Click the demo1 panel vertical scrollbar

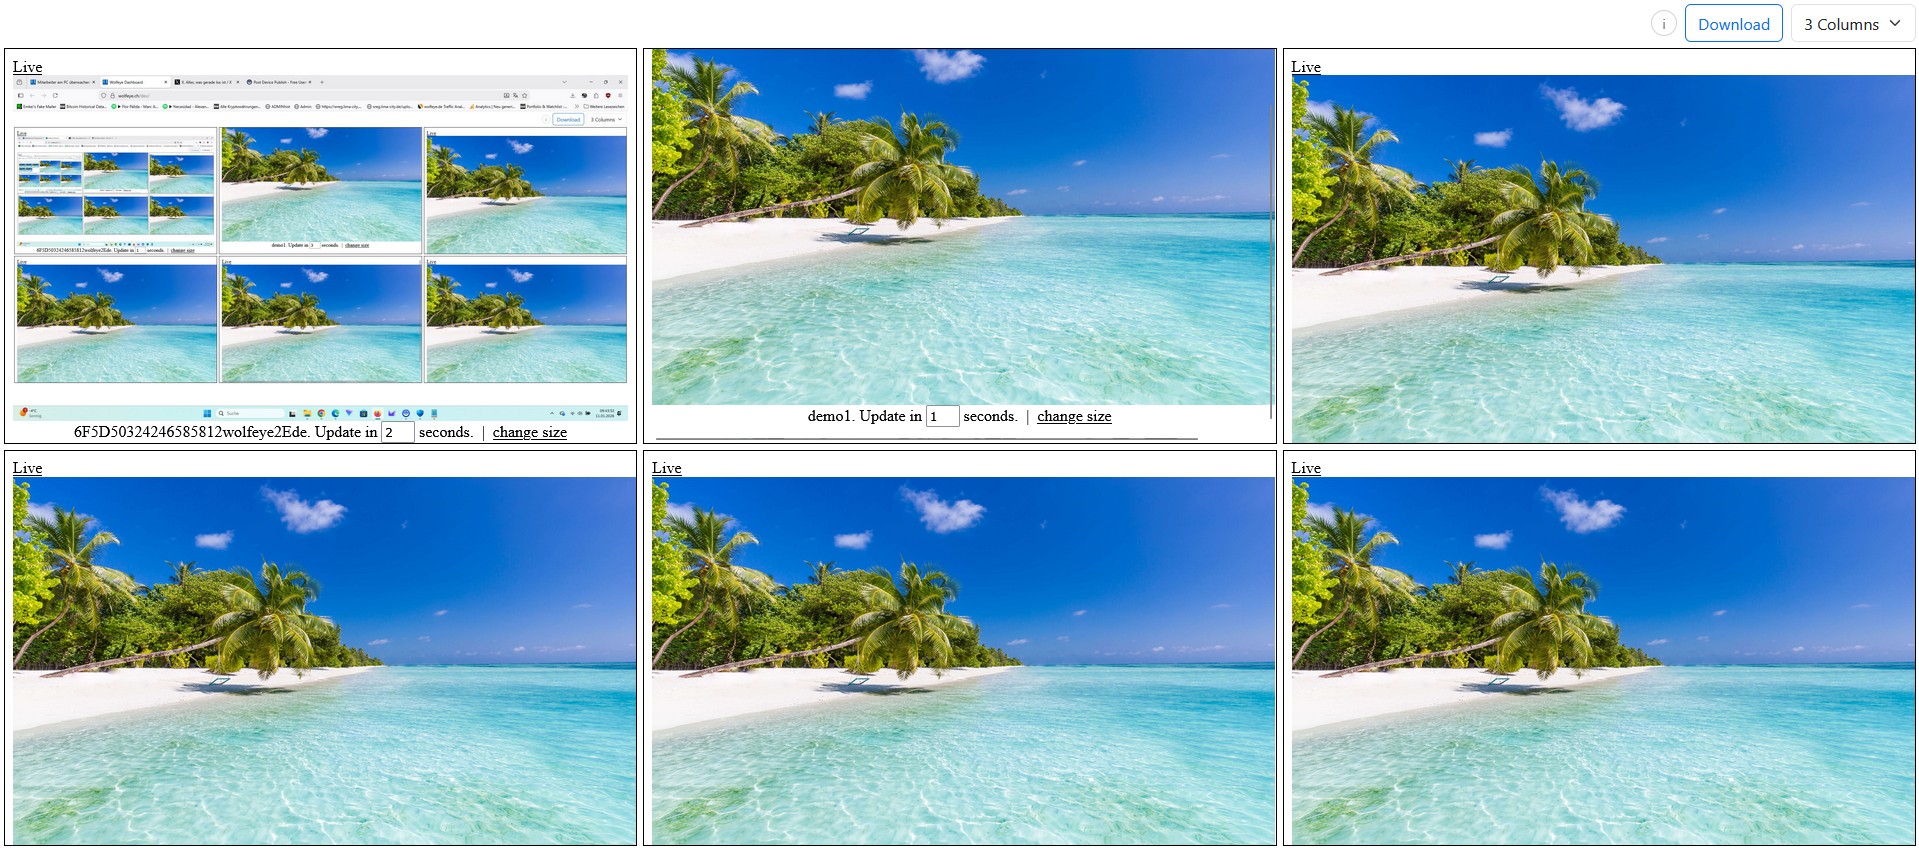(x=1271, y=260)
